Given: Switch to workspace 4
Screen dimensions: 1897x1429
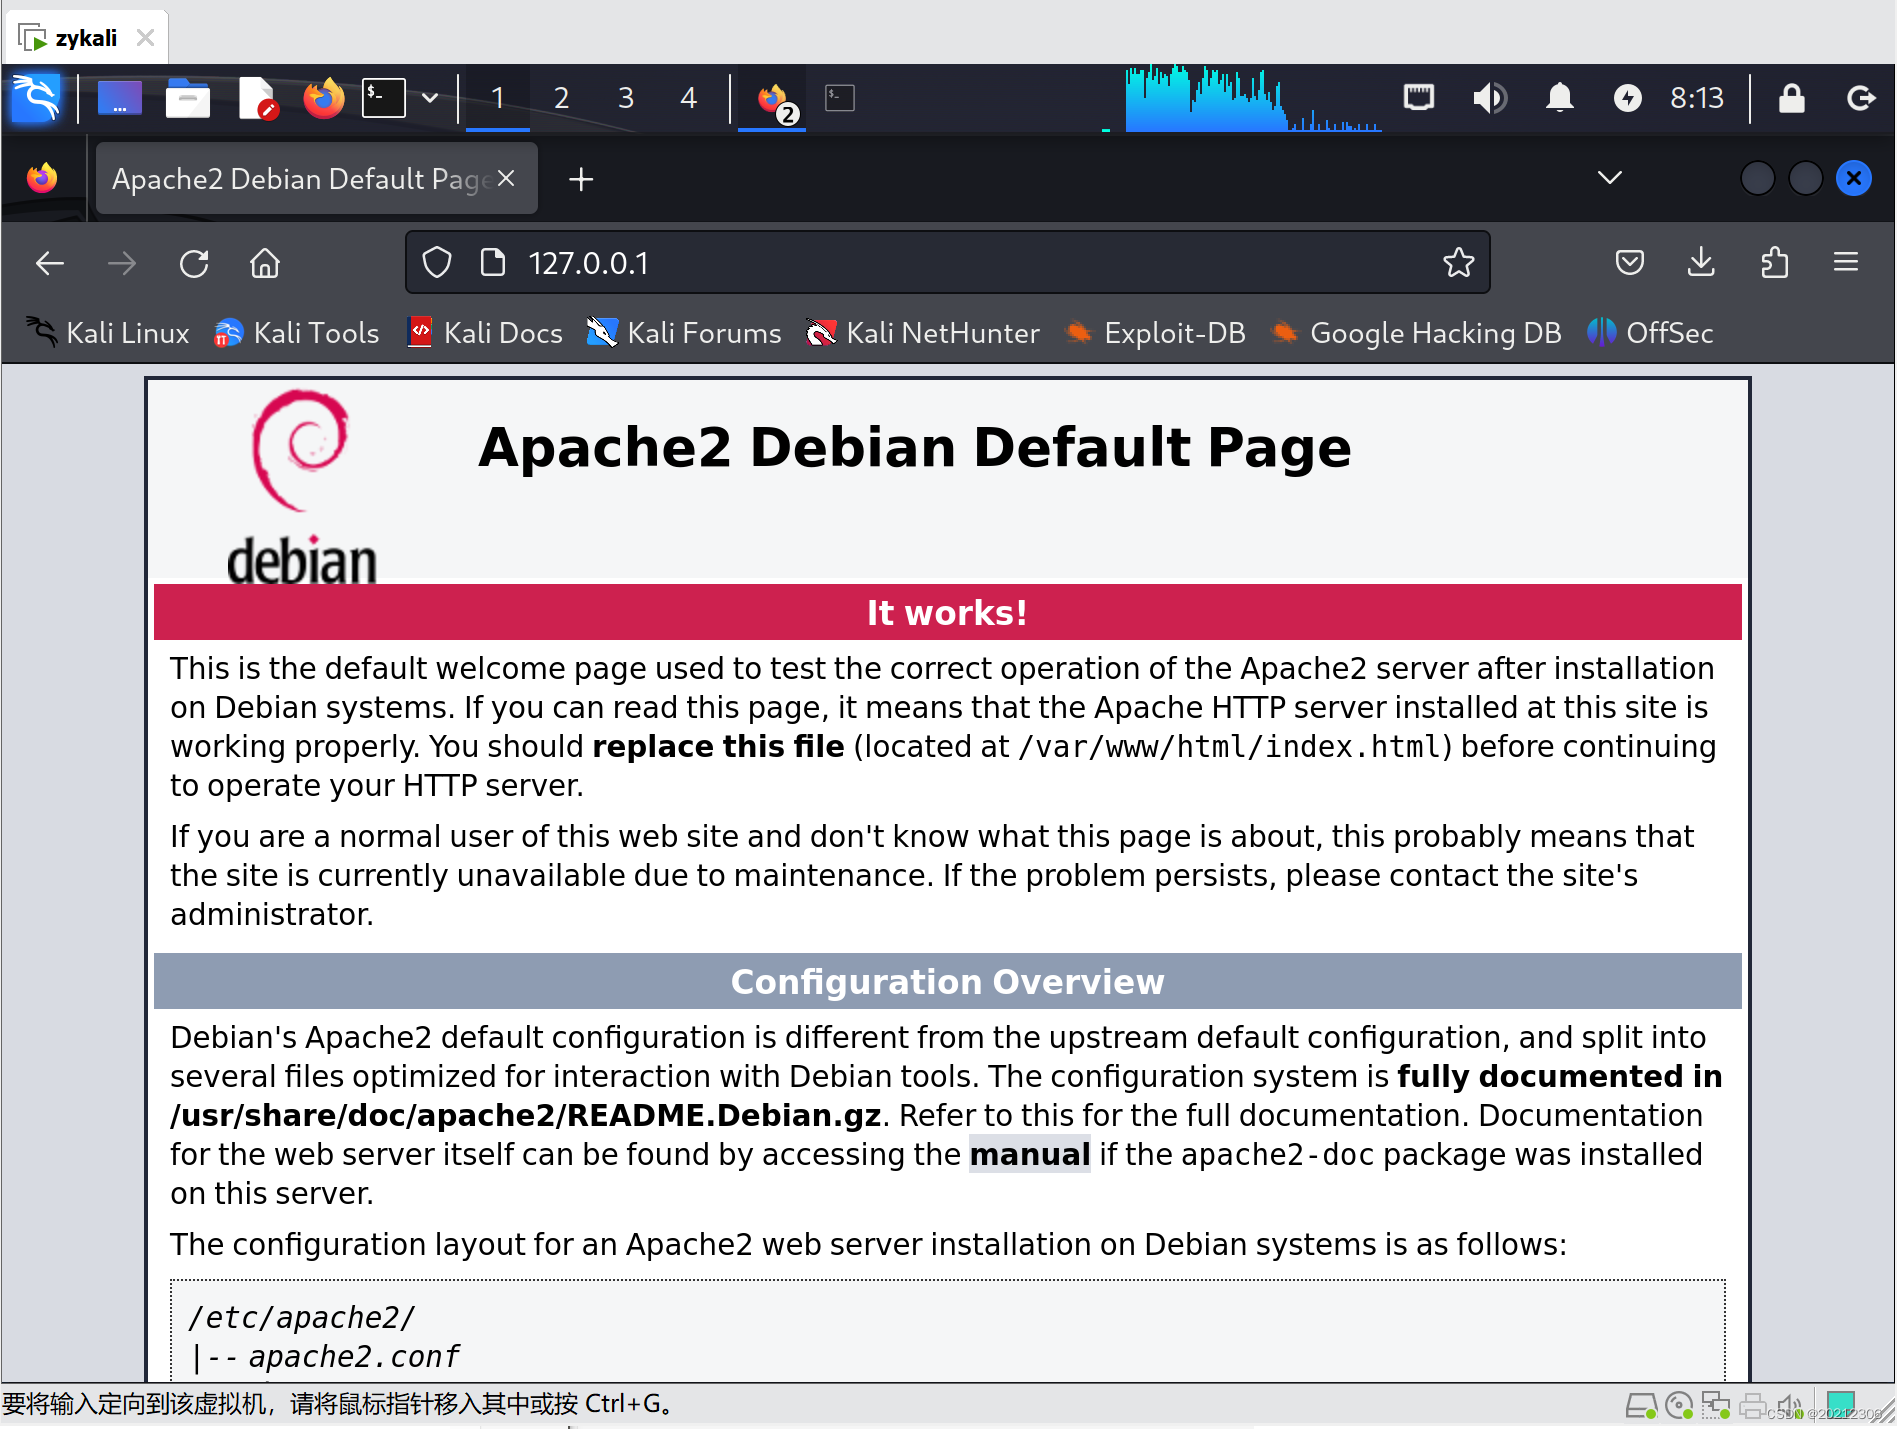Looking at the screenshot, I should pyautogui.click(x=689, y=98).
